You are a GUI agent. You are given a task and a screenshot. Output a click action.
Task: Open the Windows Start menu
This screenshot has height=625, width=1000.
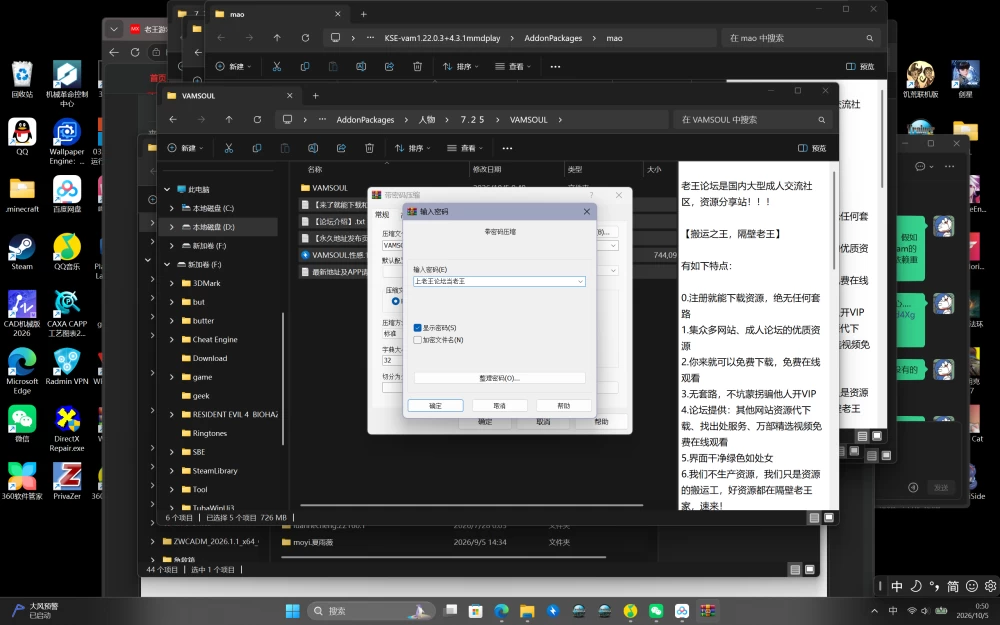[x=293, y=611]
